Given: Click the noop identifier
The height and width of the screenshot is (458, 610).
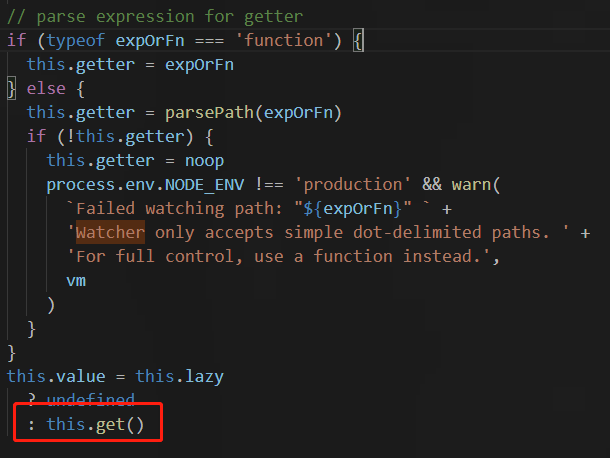Looking at the screenshot, I should (x=204, y=161).
